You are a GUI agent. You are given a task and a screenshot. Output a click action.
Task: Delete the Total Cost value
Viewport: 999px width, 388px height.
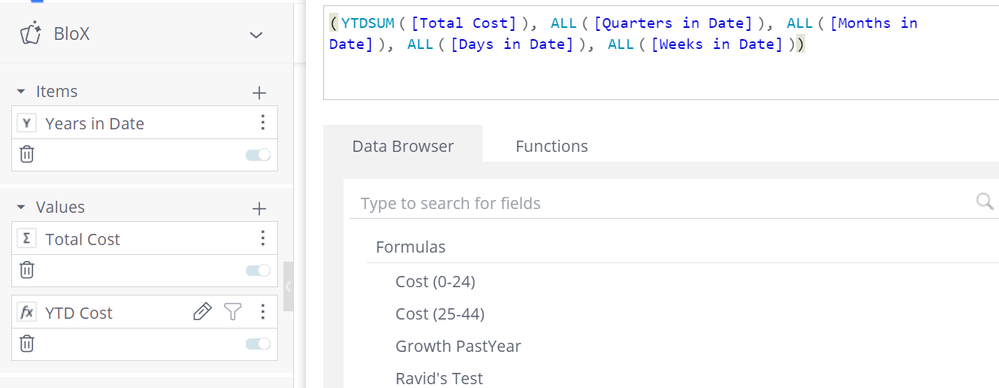point(26,270)
